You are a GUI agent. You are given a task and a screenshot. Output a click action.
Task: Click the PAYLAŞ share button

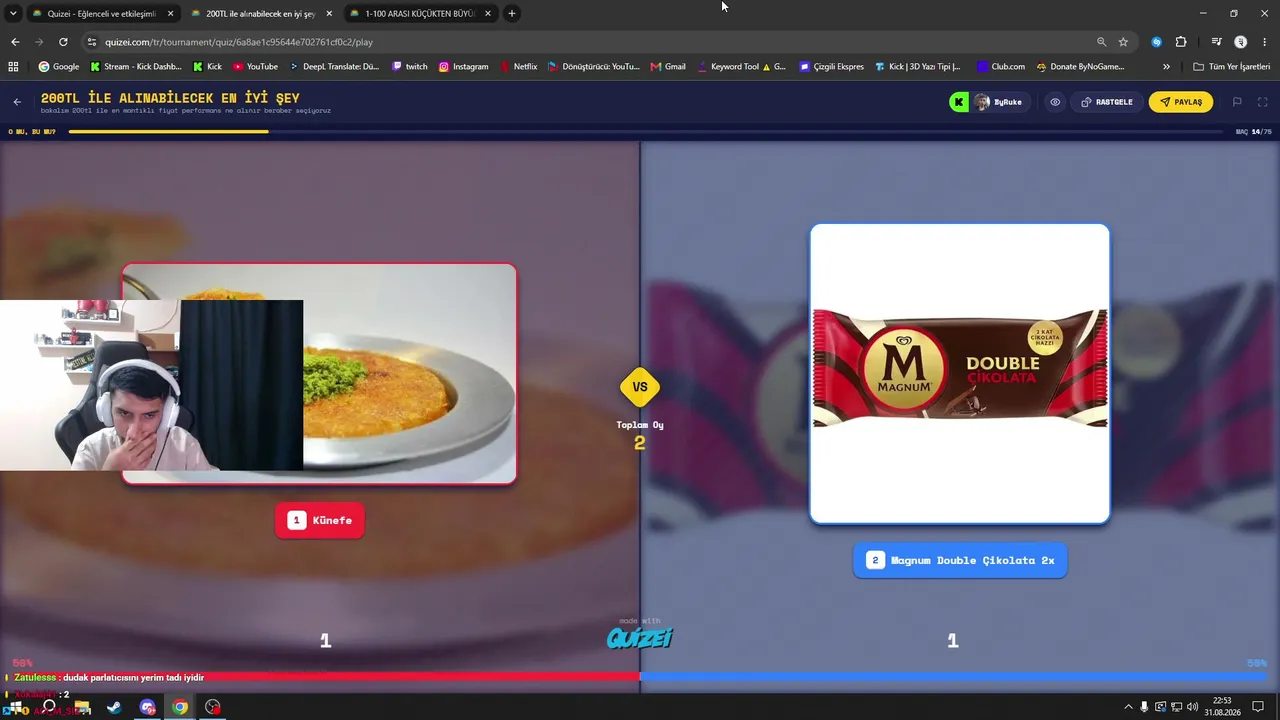[1181, 102]
